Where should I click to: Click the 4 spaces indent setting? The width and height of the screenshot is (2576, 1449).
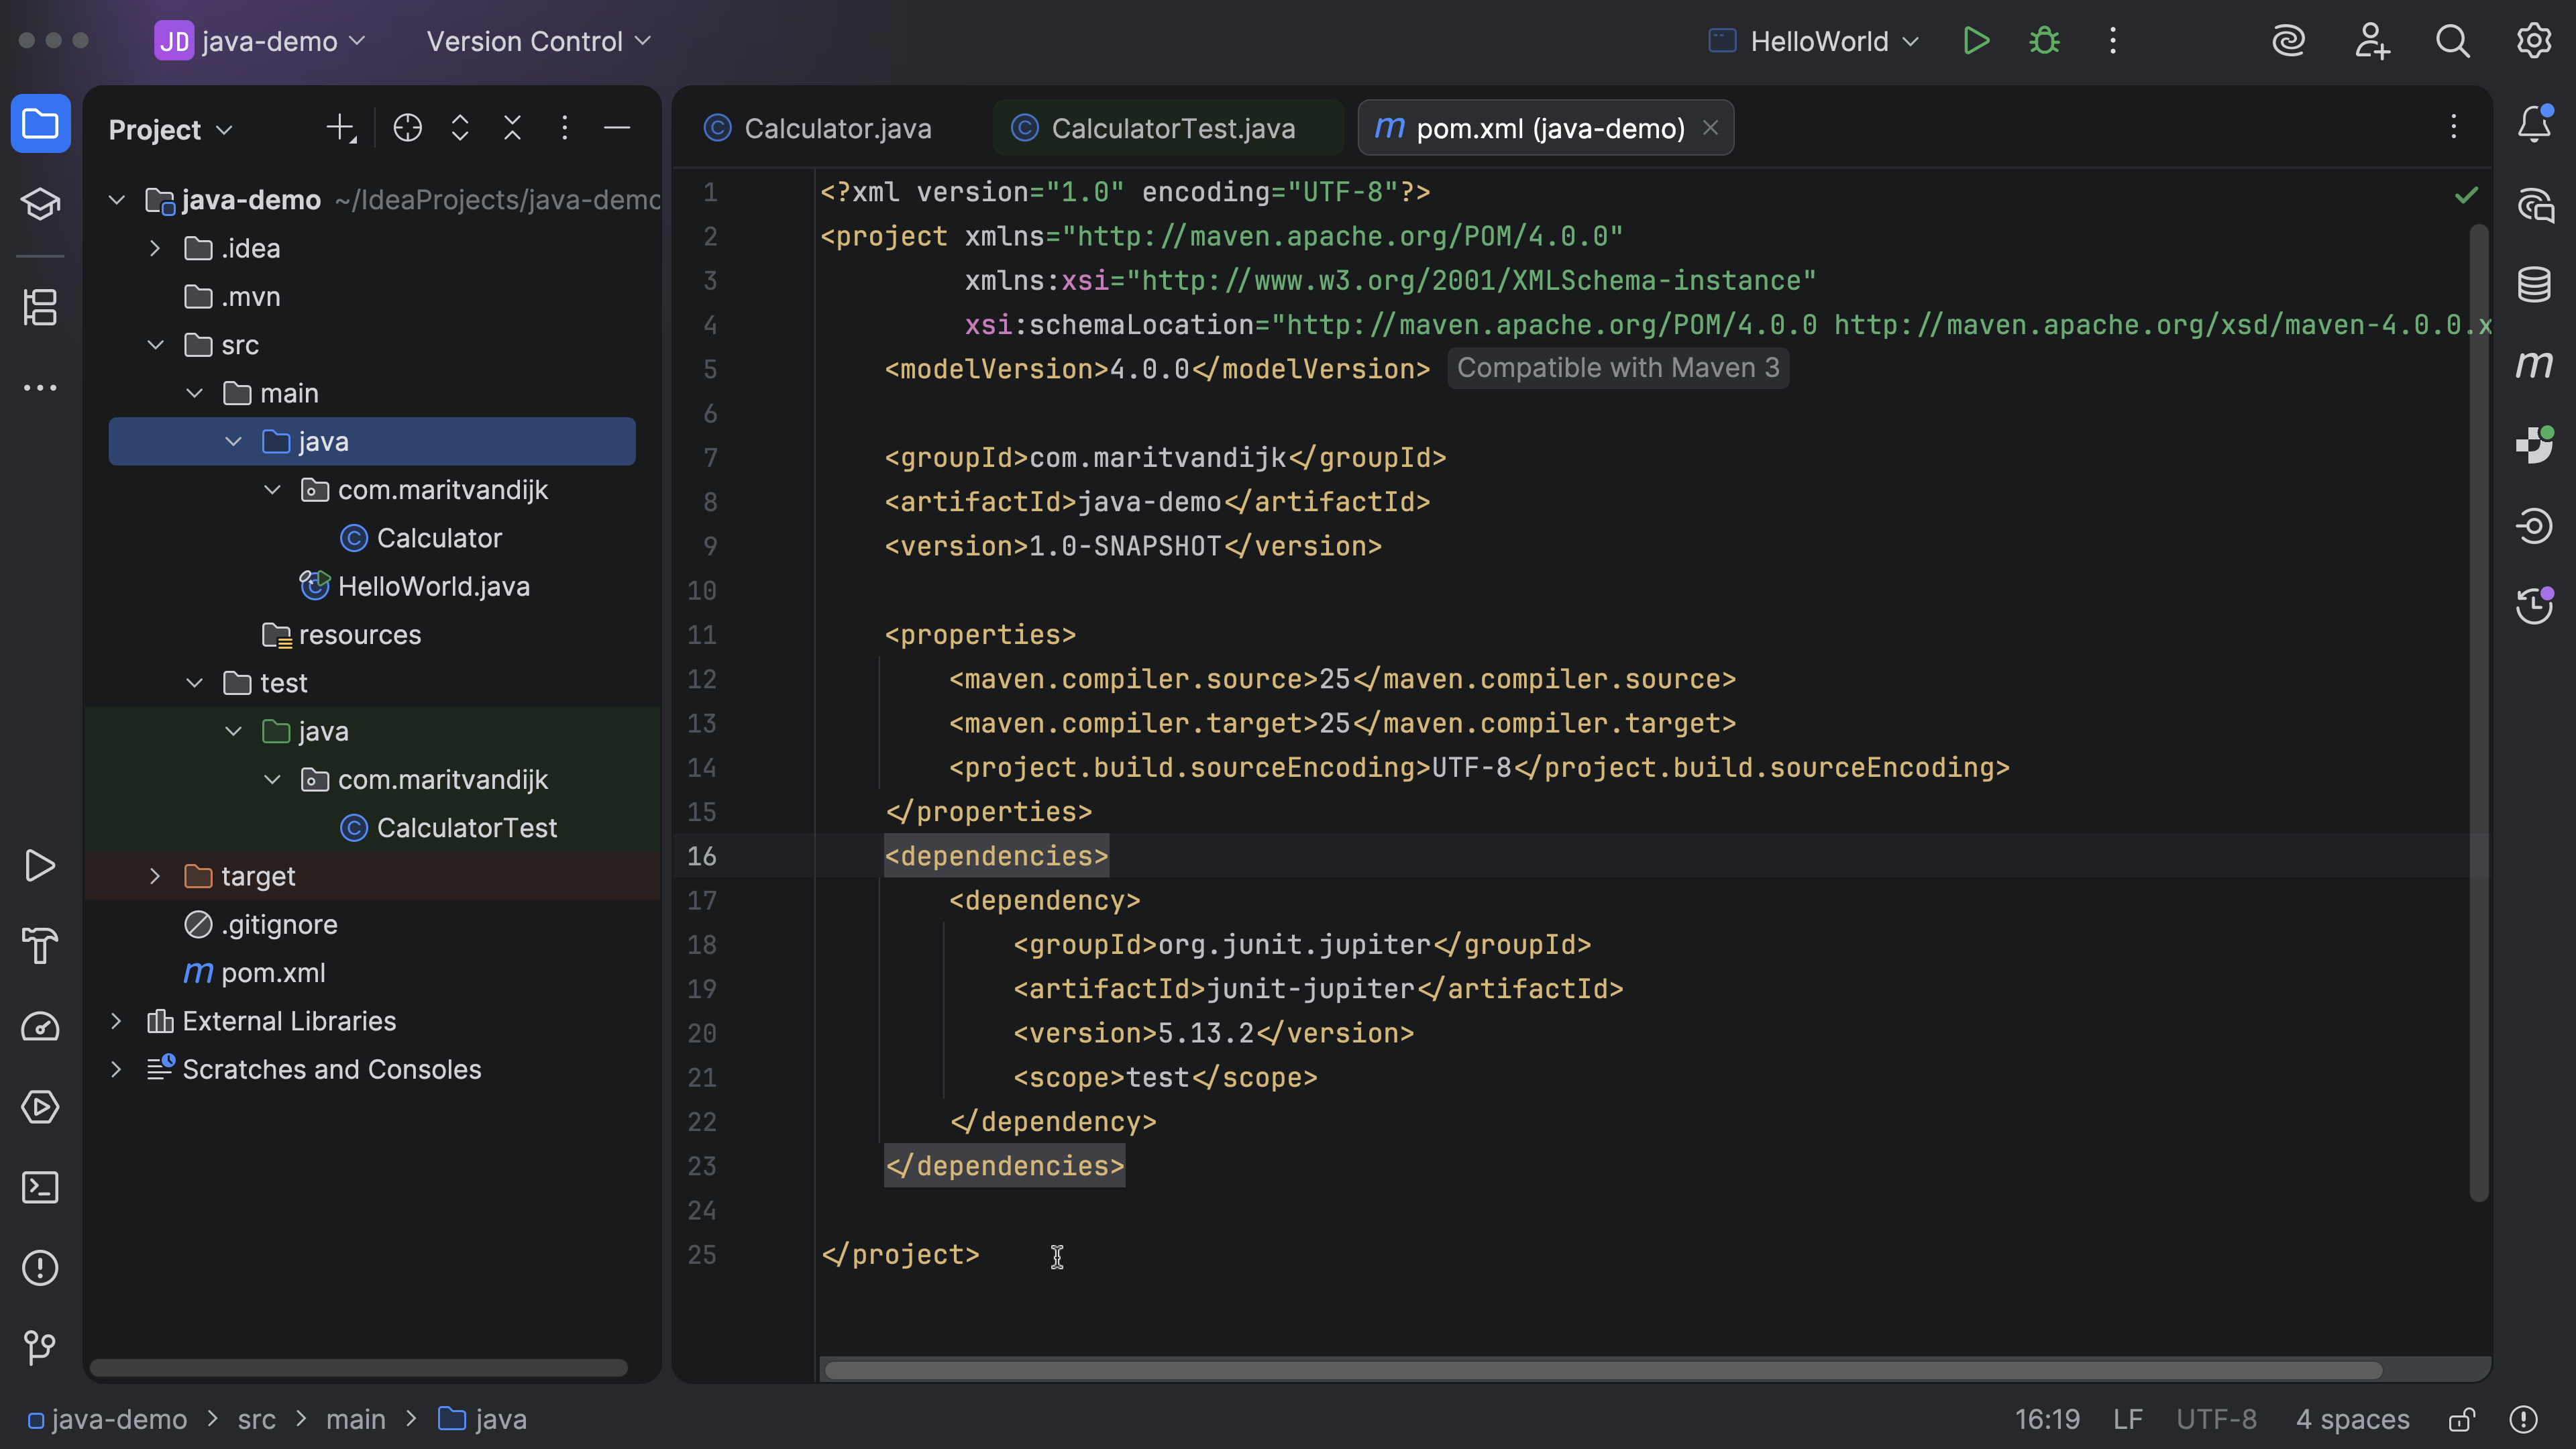(2352, 1420)
